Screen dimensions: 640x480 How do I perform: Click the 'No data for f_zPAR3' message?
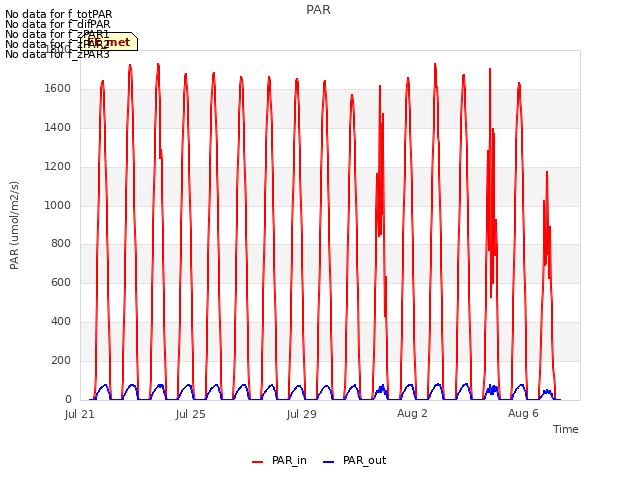coord(57,54)
